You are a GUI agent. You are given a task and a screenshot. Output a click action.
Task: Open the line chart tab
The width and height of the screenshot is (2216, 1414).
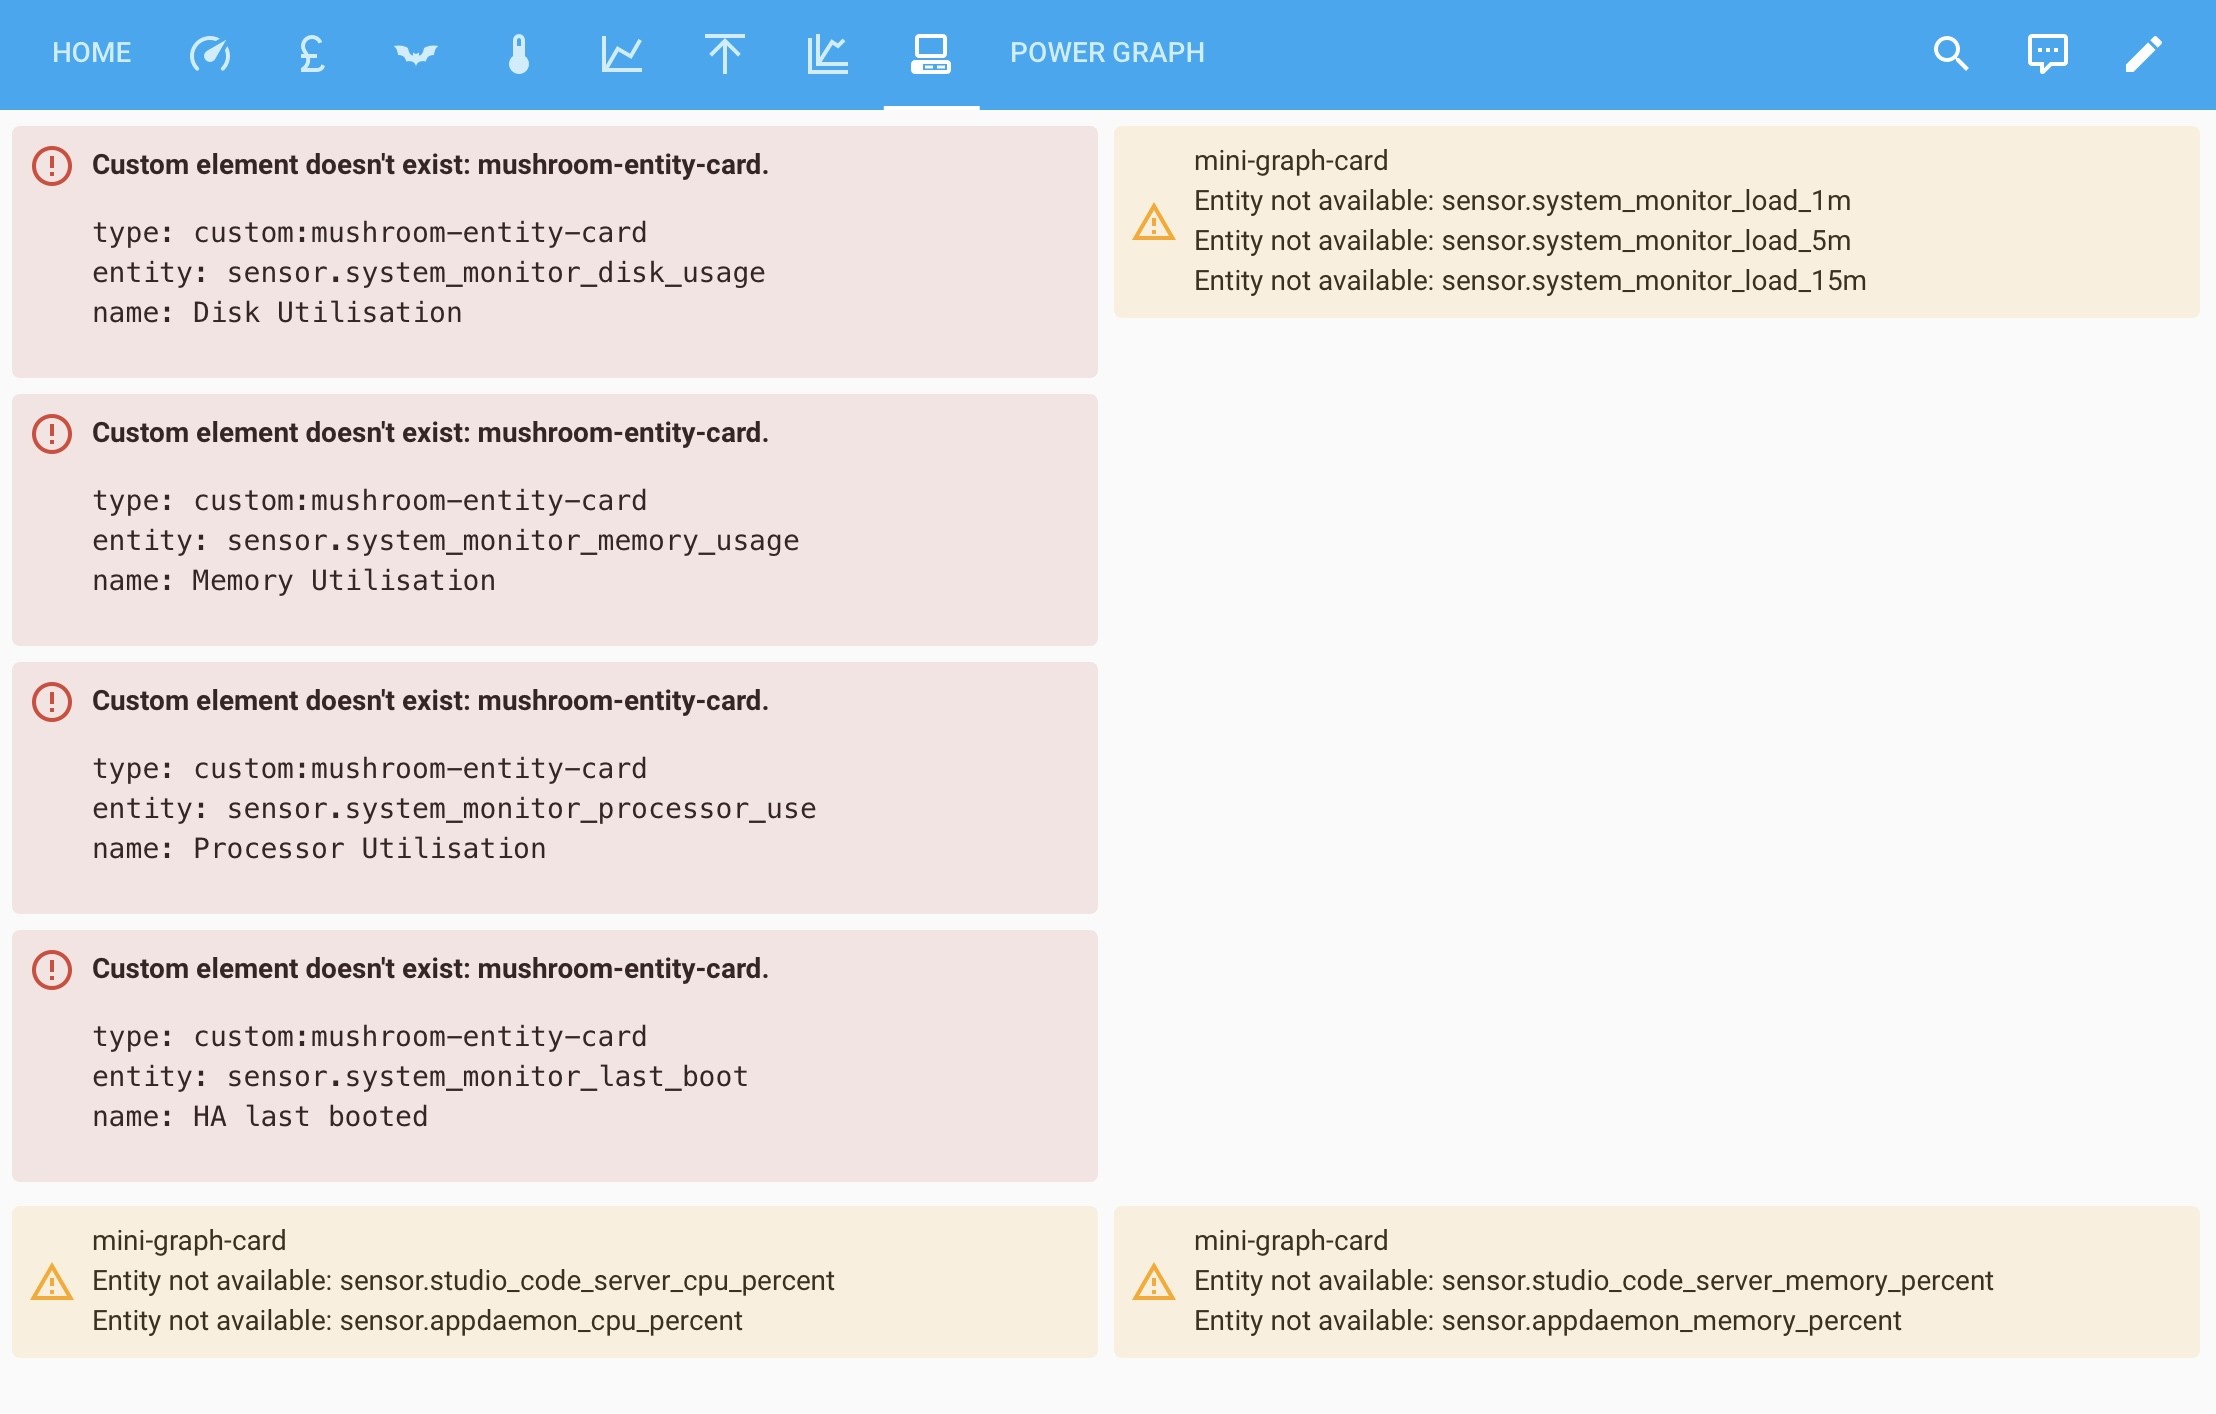622,53
